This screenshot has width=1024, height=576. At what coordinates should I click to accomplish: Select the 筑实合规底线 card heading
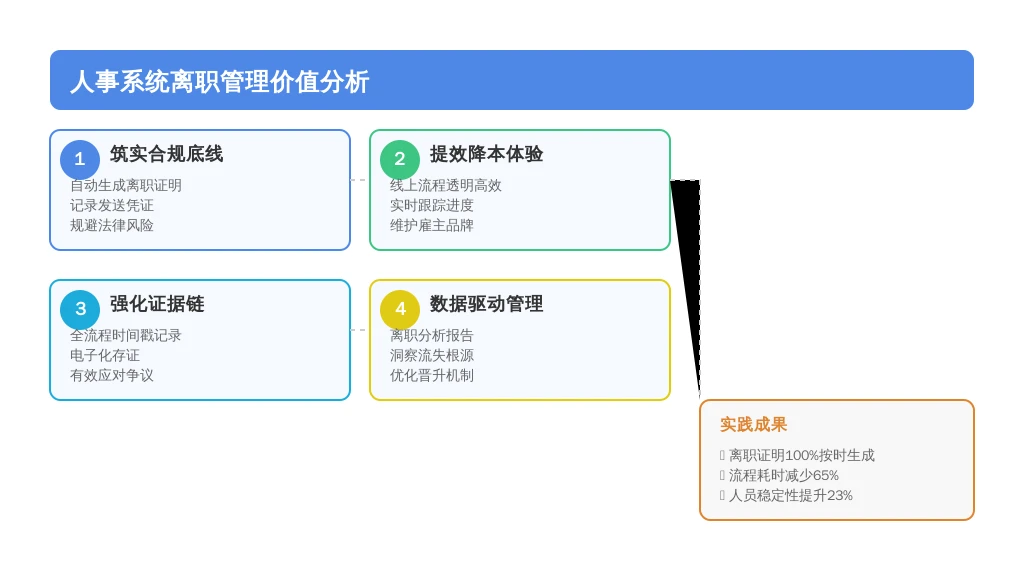point(167,155)
